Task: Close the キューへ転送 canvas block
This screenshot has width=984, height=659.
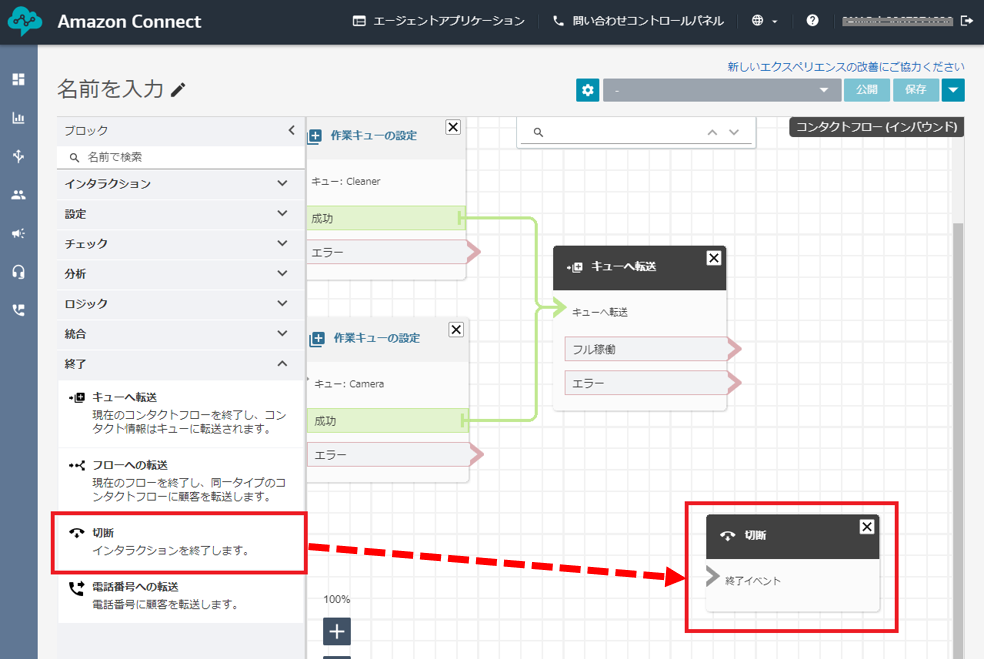Action: [x=714, y=258]
